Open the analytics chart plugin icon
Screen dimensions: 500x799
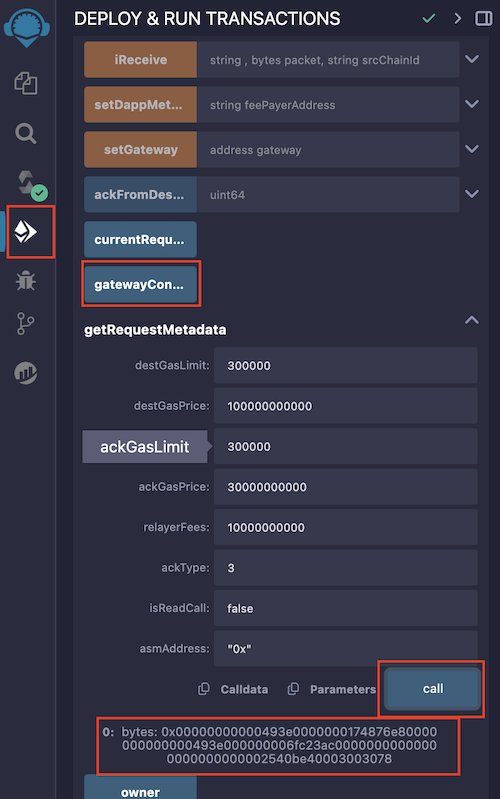(25, 373)
